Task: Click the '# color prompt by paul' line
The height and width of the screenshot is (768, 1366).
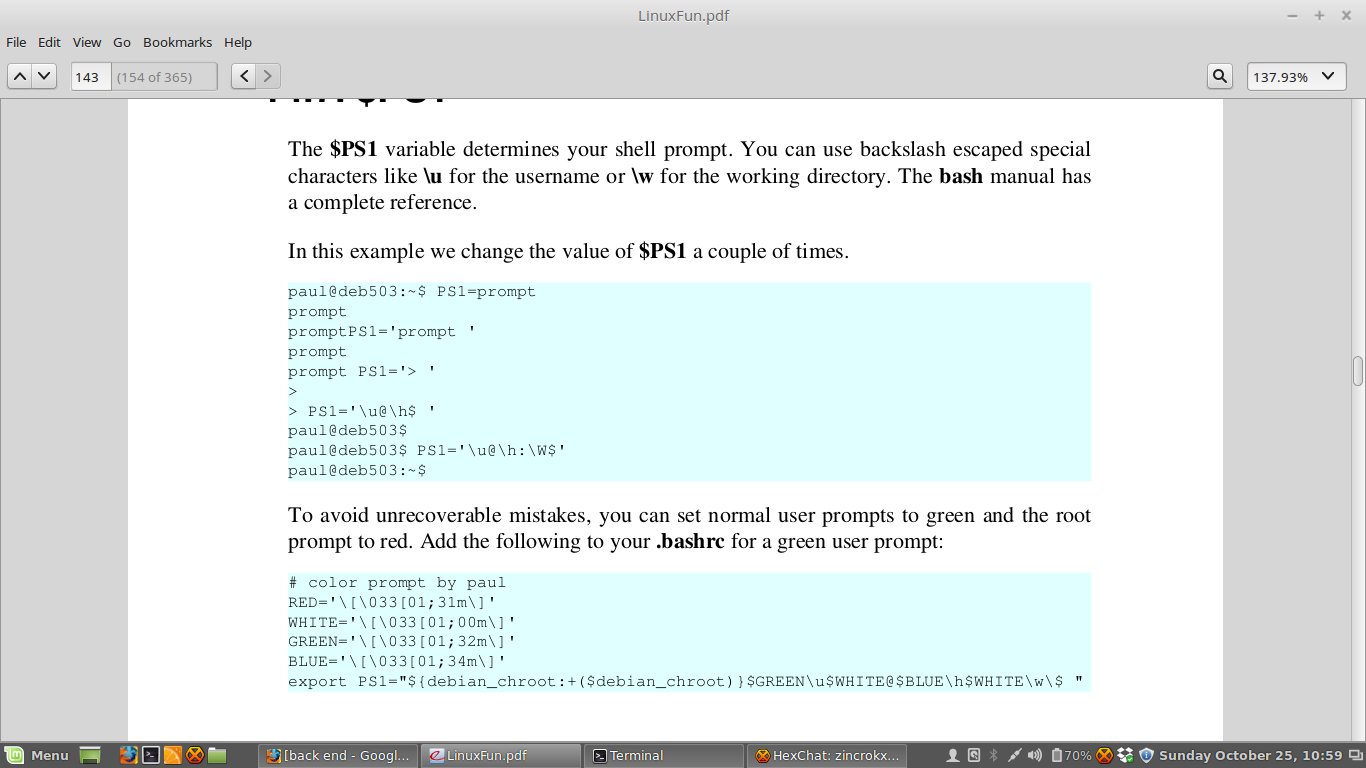Action: [397, 582]
